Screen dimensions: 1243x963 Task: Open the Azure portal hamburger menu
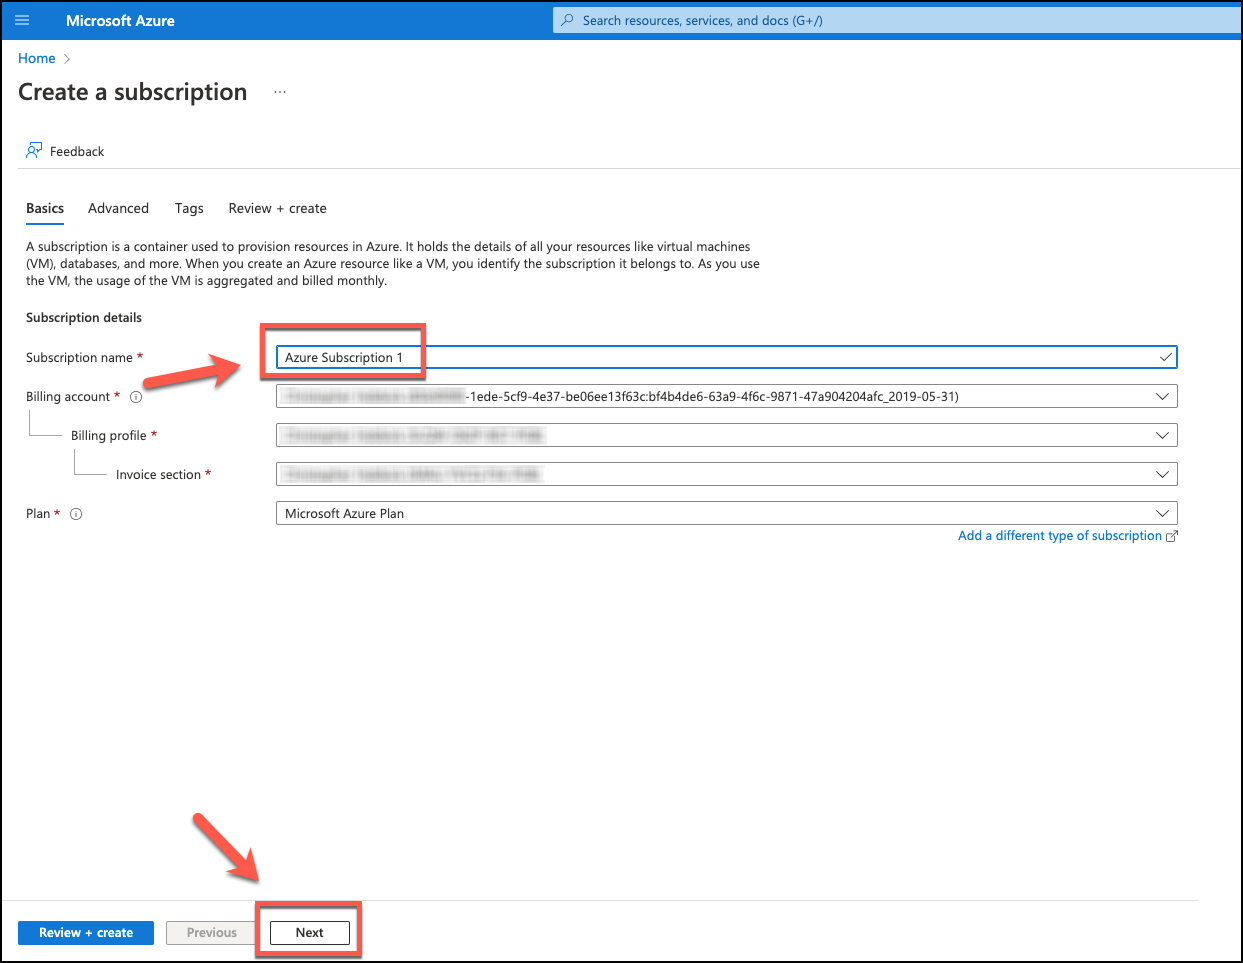tap(22, 20)
